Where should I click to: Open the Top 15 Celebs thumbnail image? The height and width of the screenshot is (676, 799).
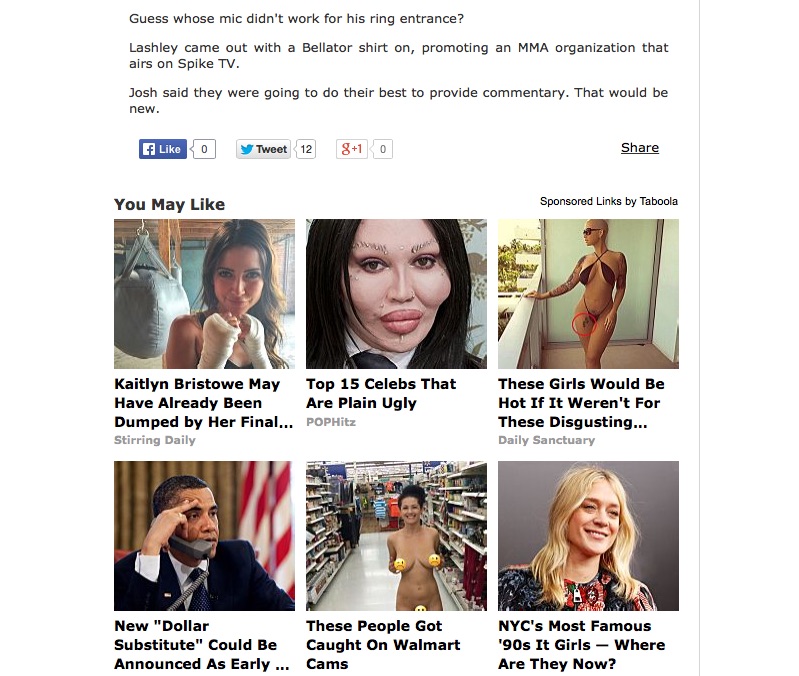pos(396,294)
